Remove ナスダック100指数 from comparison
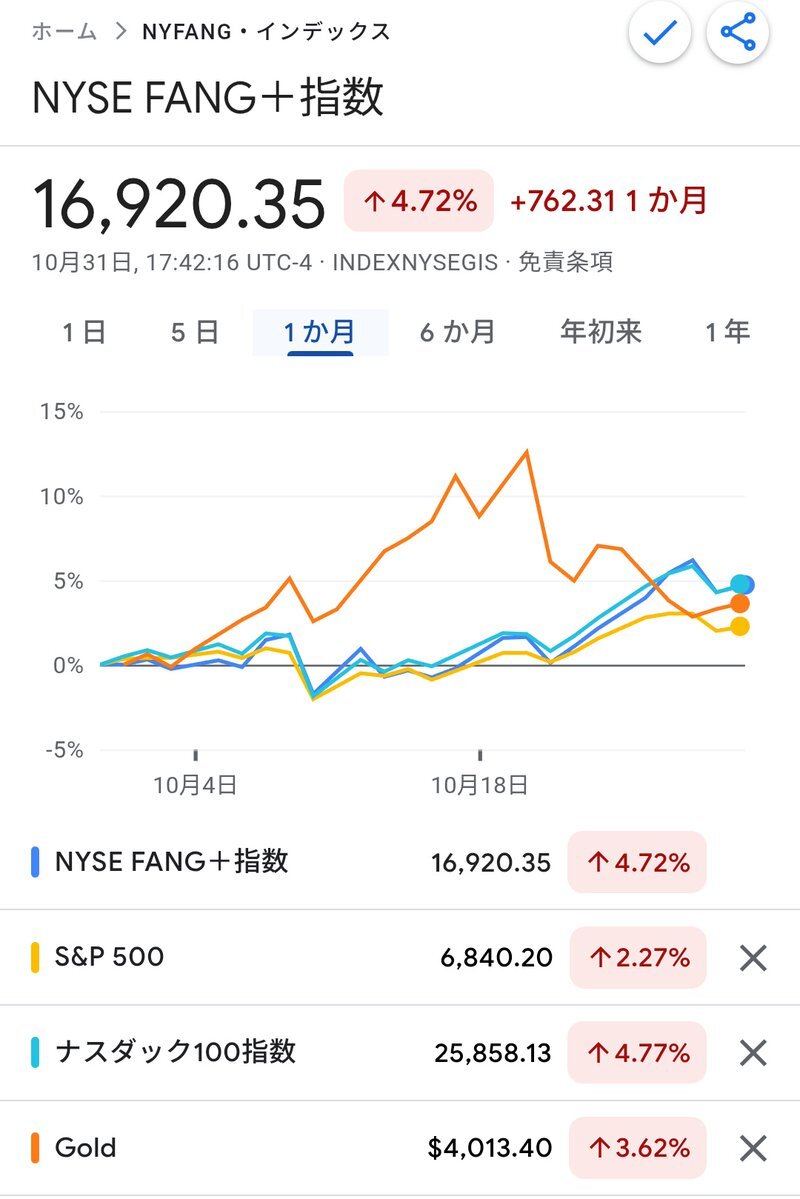Screen dimensions: 800x1199 click(x=752, y=1052)
